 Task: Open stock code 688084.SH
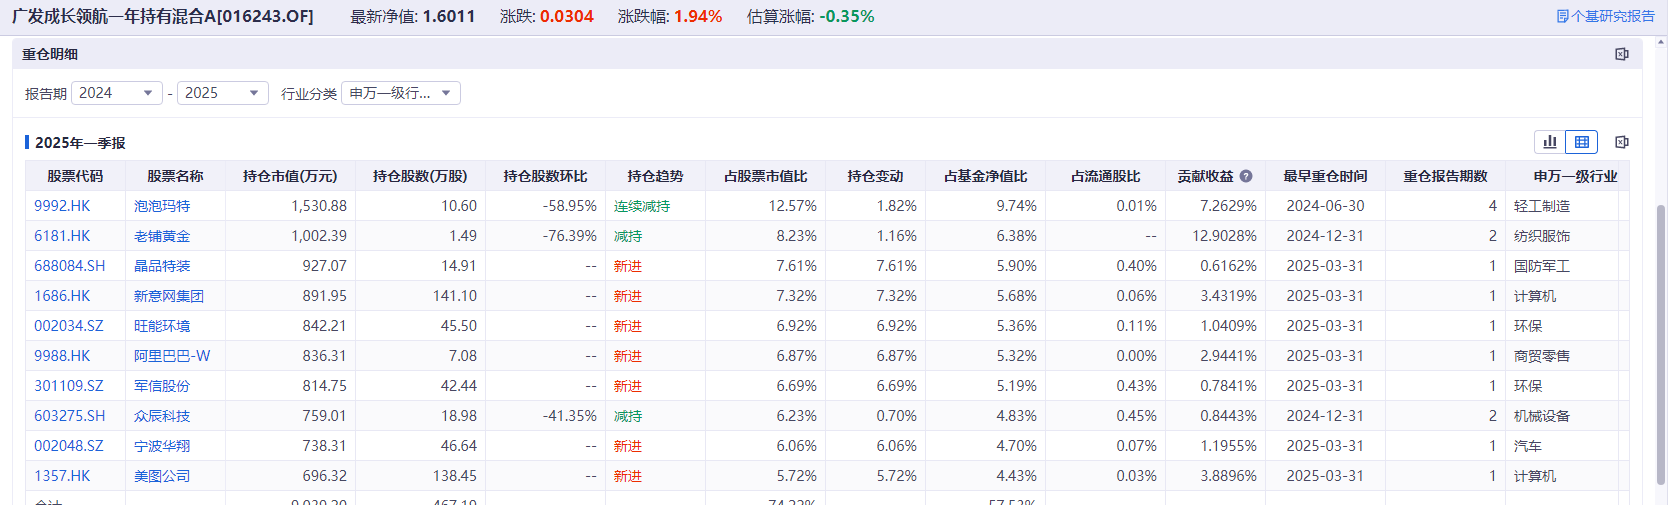coord(69,266)
